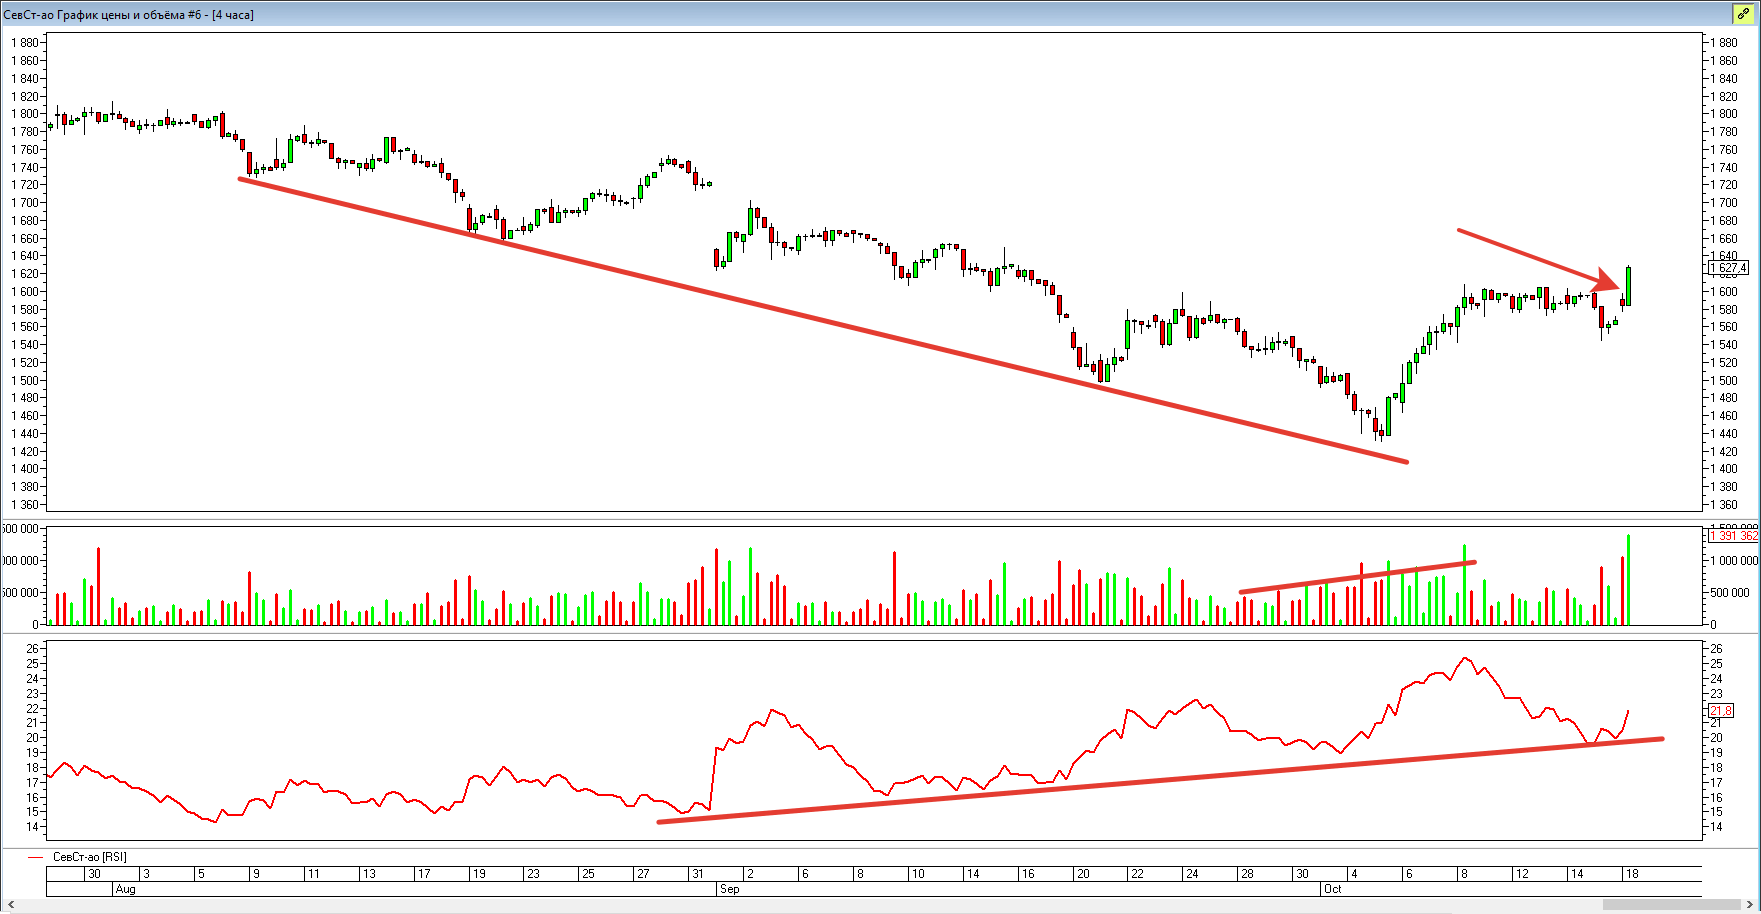Click the red line marker in the RSI legend
The height and width of the screenshot is (914, 1761).
(x=36, y=857)
